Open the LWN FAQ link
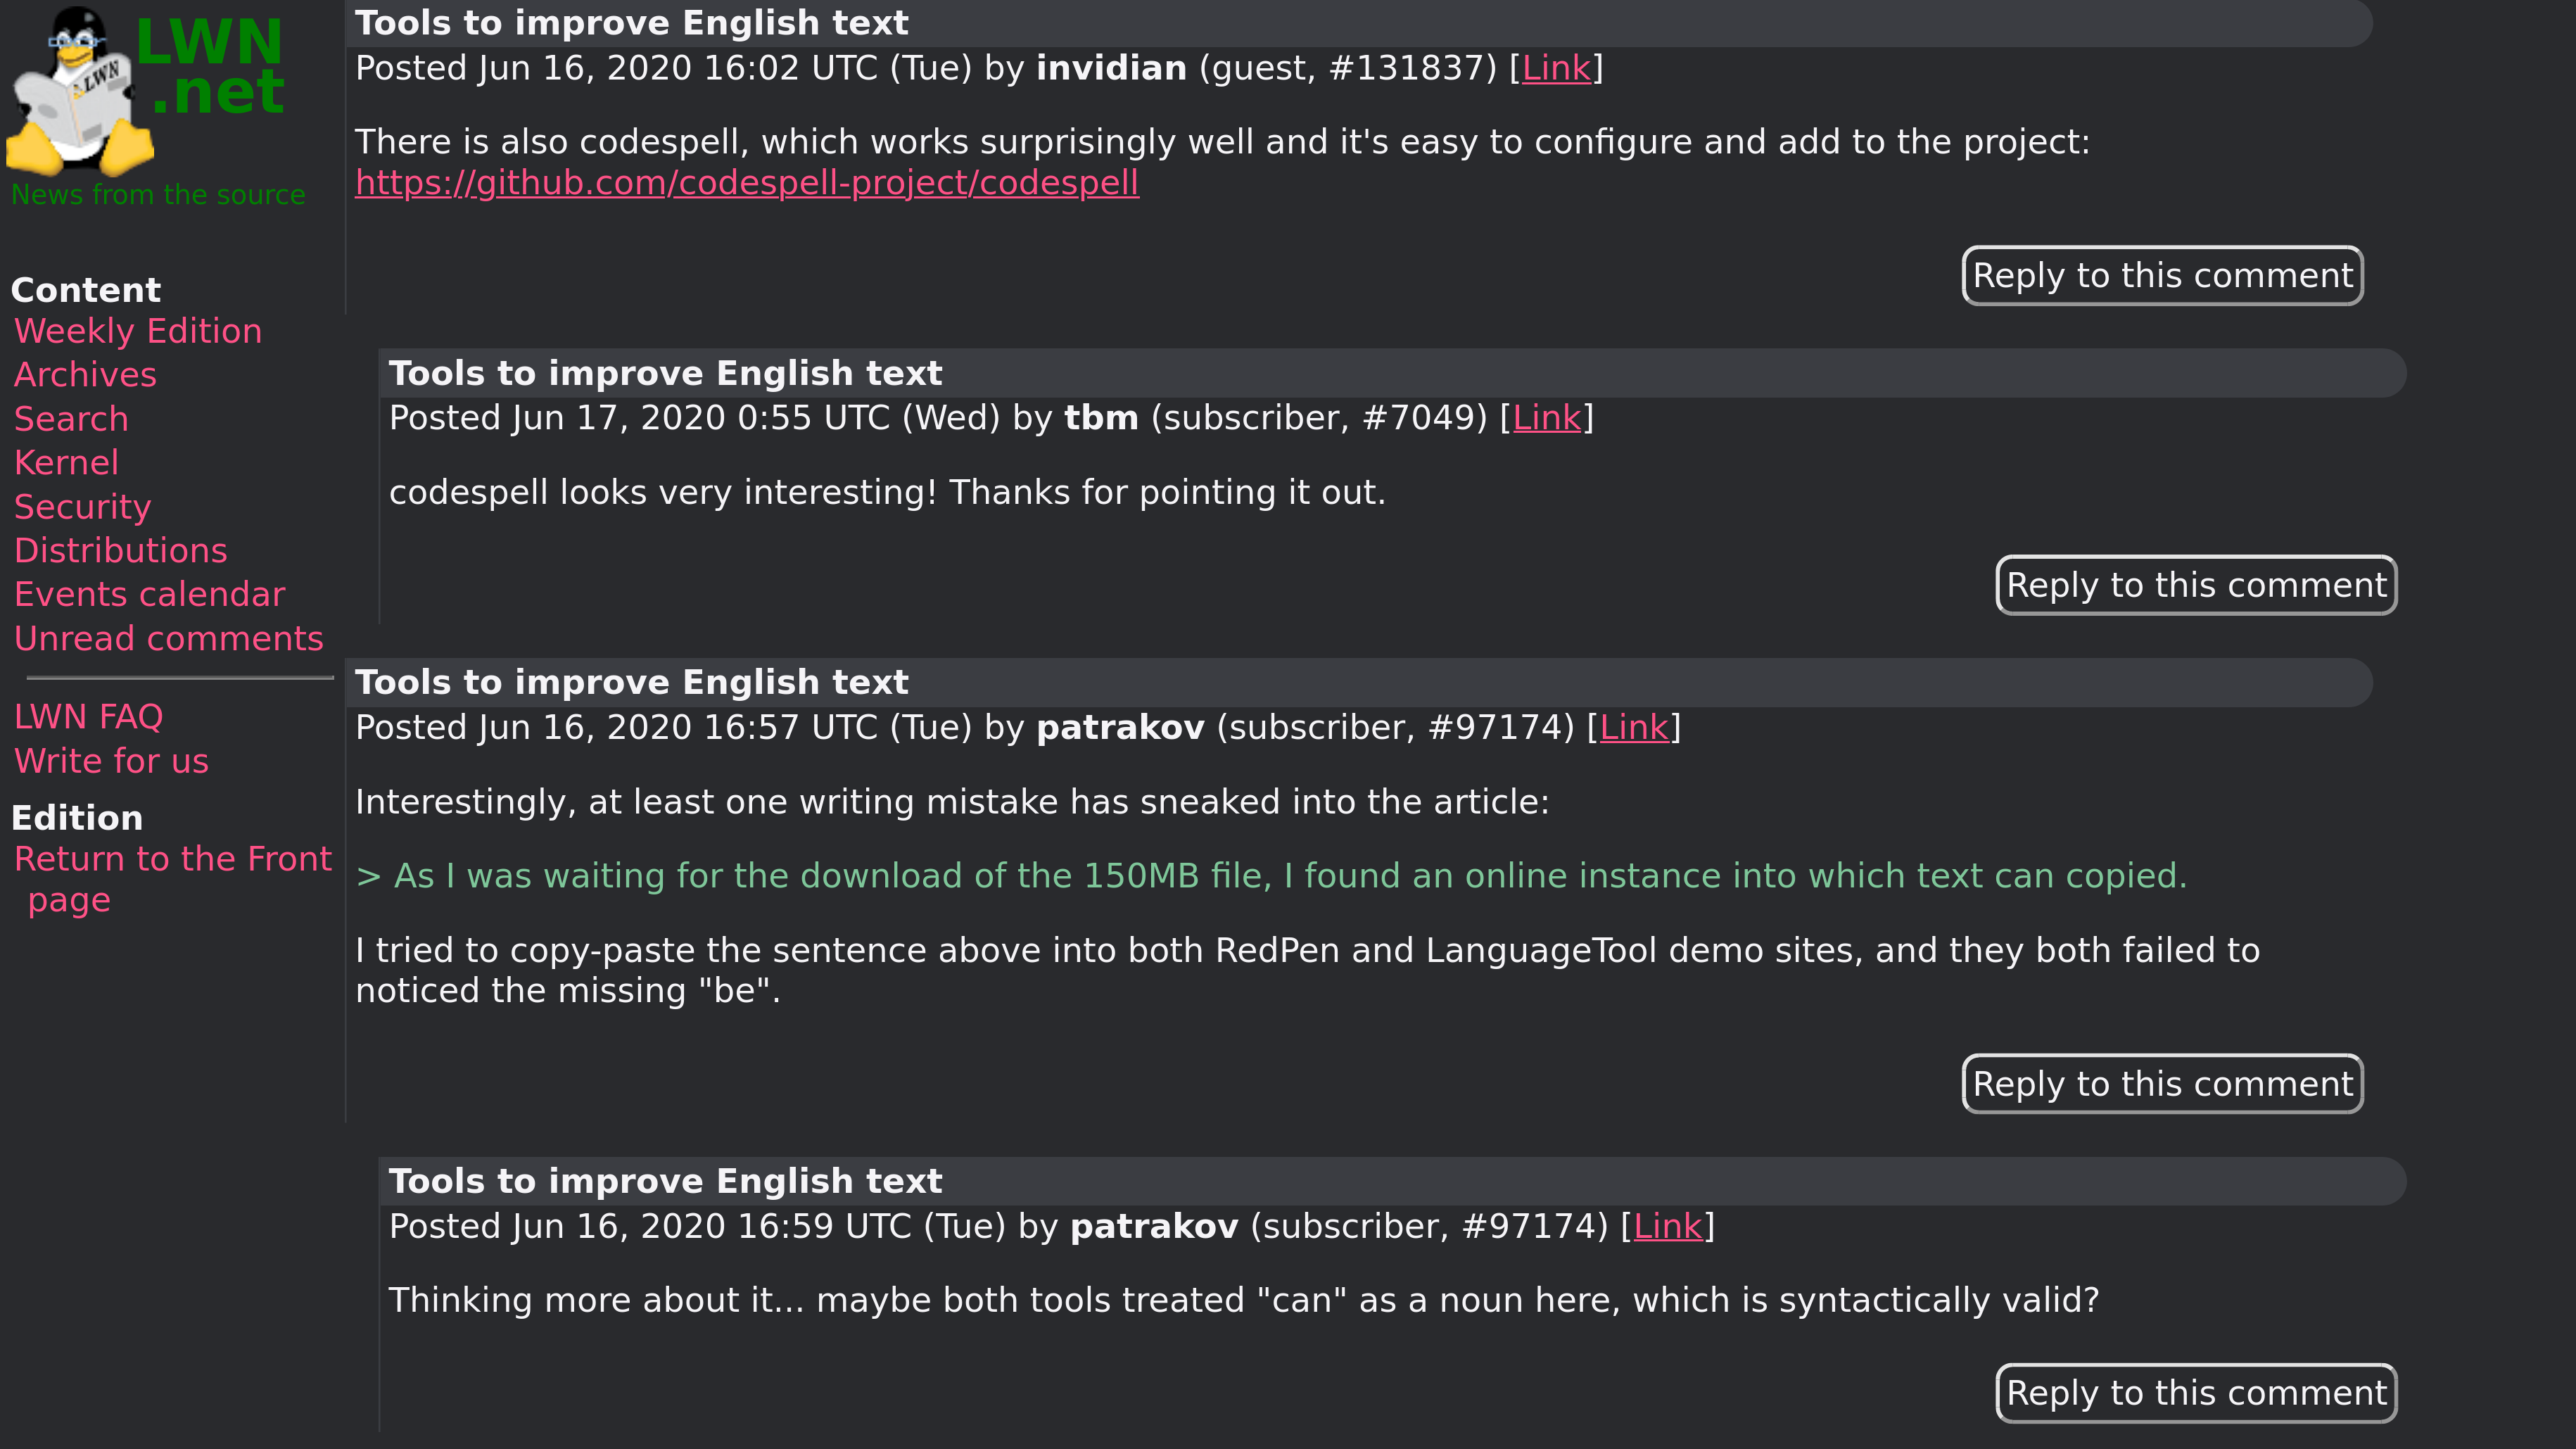The width and height of the screenshot is (2576, 1449). click(88, 717)
